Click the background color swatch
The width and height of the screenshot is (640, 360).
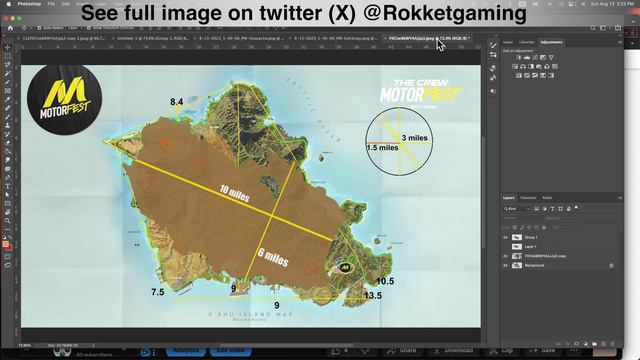click(9, 248)
